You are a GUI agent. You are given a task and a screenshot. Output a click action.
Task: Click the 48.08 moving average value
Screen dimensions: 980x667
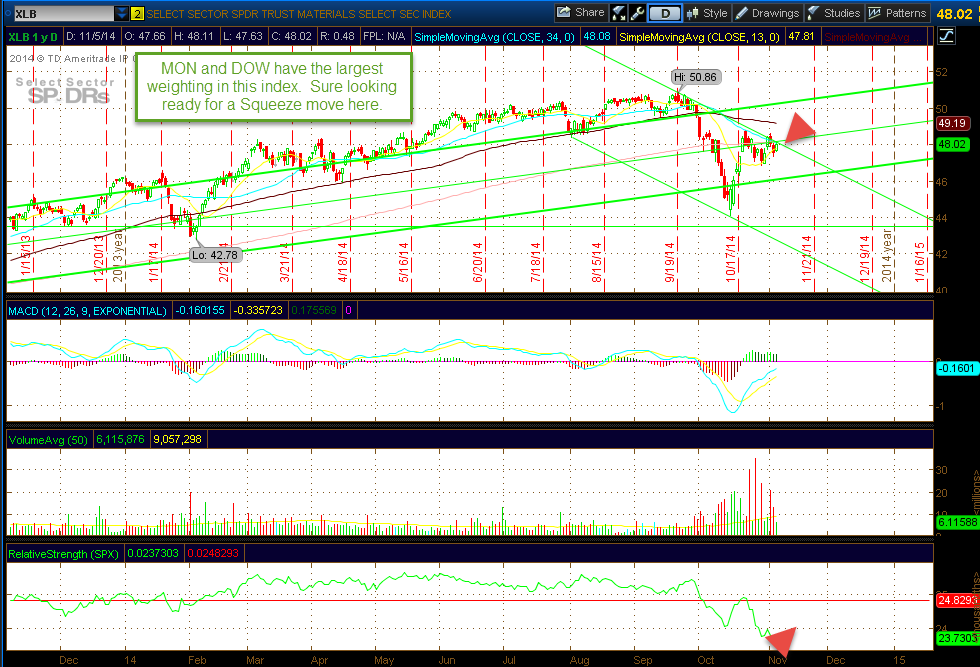tap(596, 37)
